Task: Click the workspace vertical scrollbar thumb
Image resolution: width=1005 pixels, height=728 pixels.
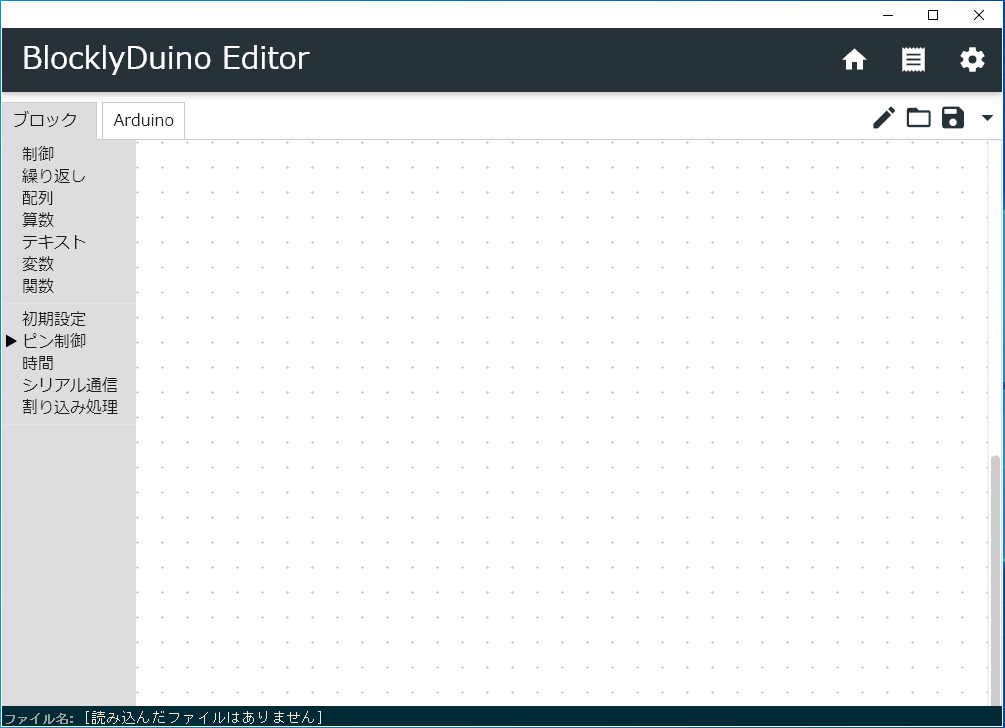Action: point(995,579)
